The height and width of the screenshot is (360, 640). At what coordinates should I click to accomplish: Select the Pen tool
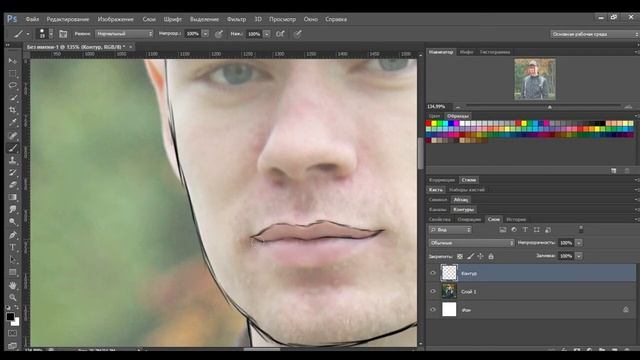(x=13, y=235)
